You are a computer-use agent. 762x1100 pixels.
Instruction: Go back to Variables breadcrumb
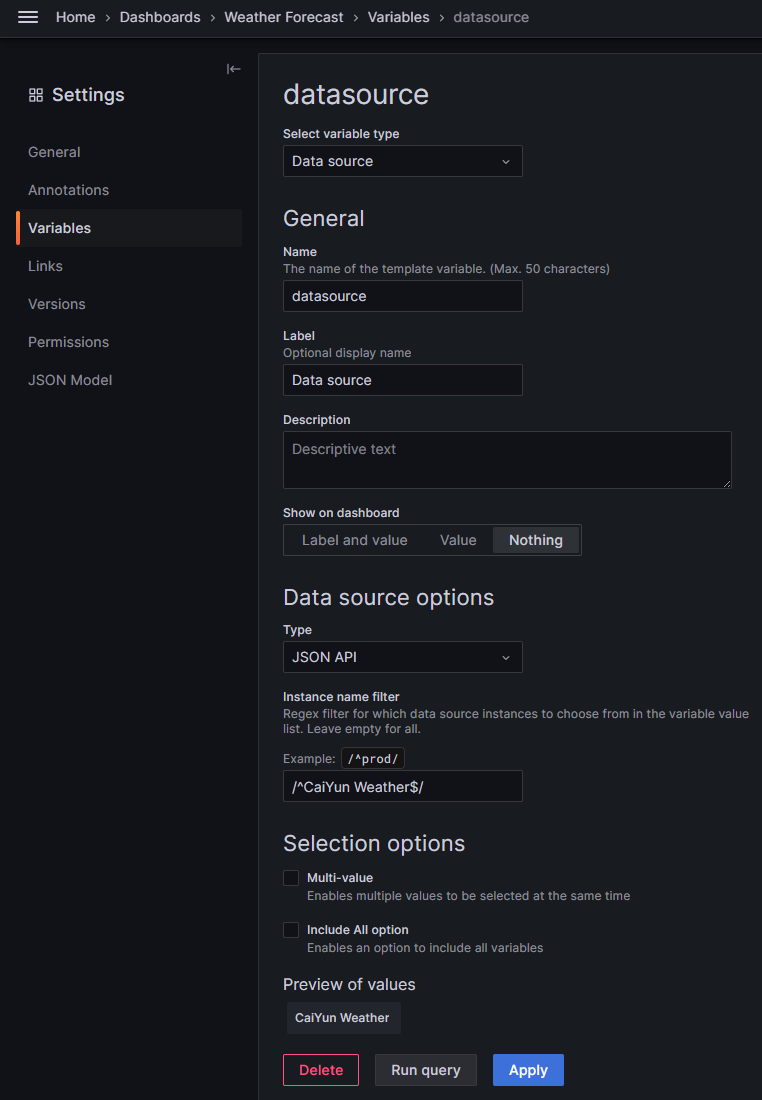[399, 17]
